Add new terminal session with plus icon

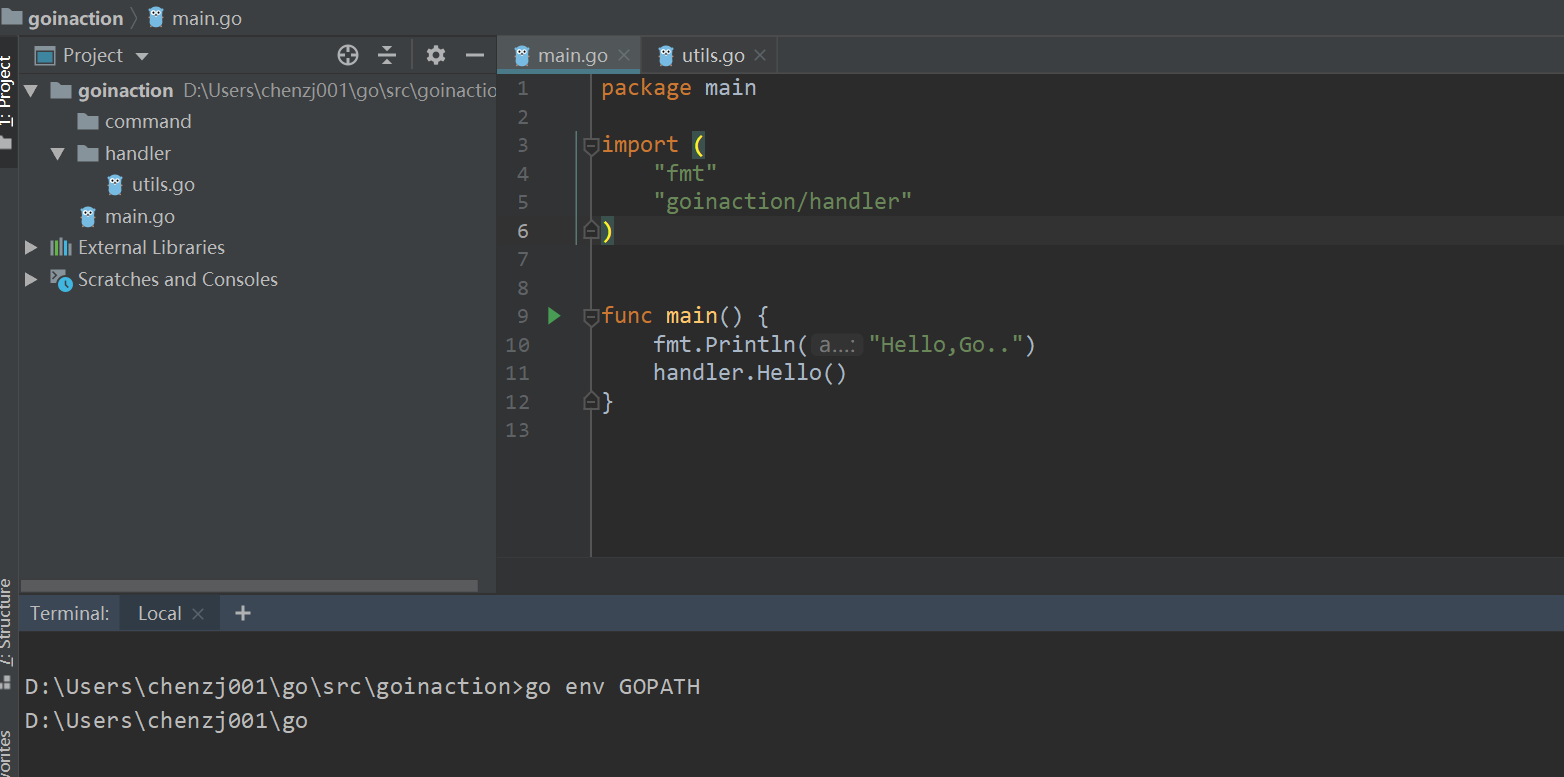tap(242, 613)
